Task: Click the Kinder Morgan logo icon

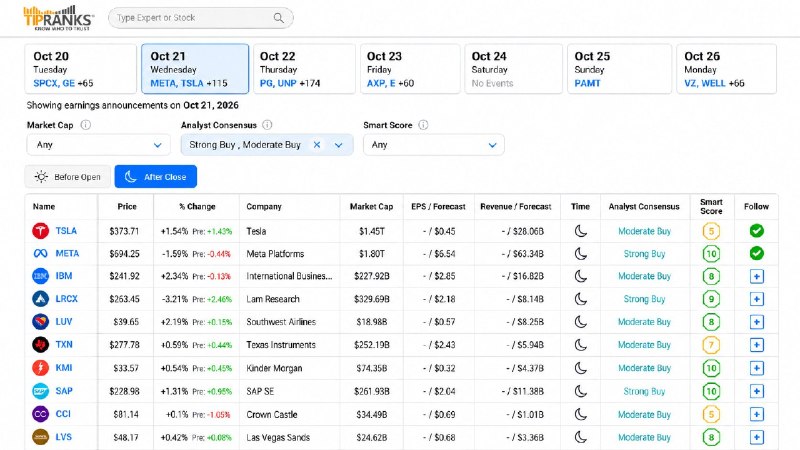Action: tap(40, 368)
